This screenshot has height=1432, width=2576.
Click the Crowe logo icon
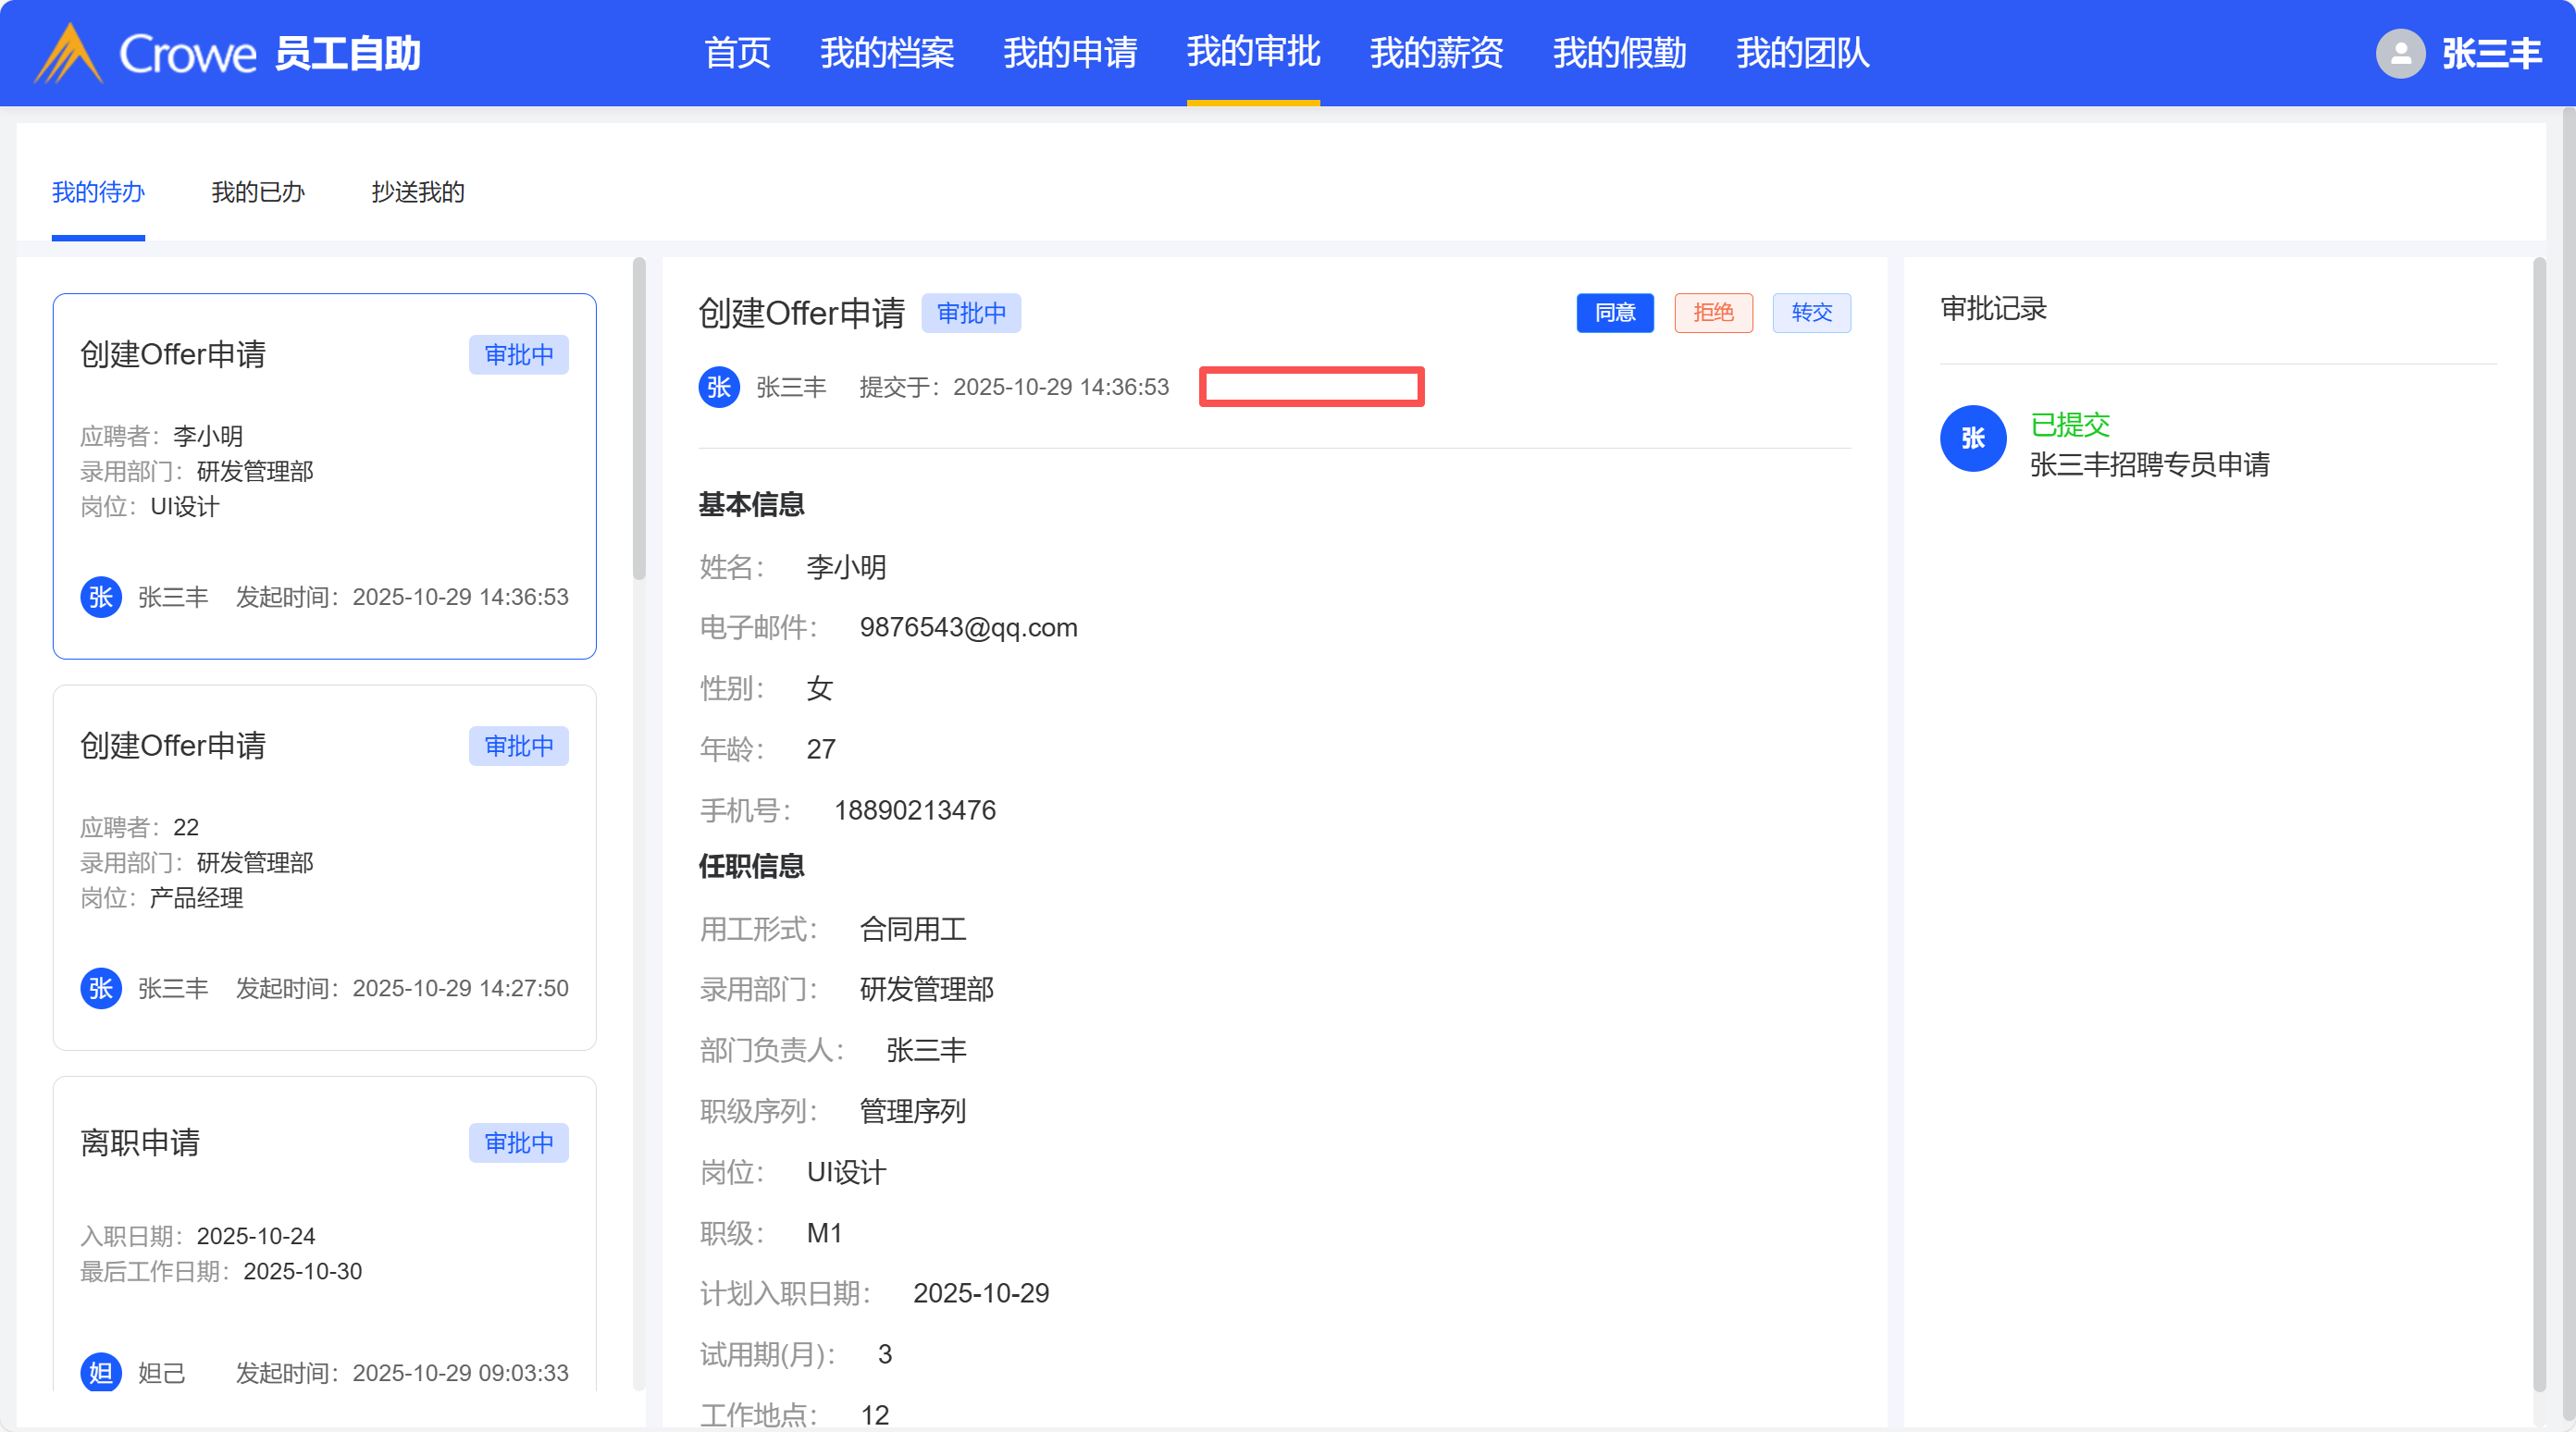pos(68,53)
